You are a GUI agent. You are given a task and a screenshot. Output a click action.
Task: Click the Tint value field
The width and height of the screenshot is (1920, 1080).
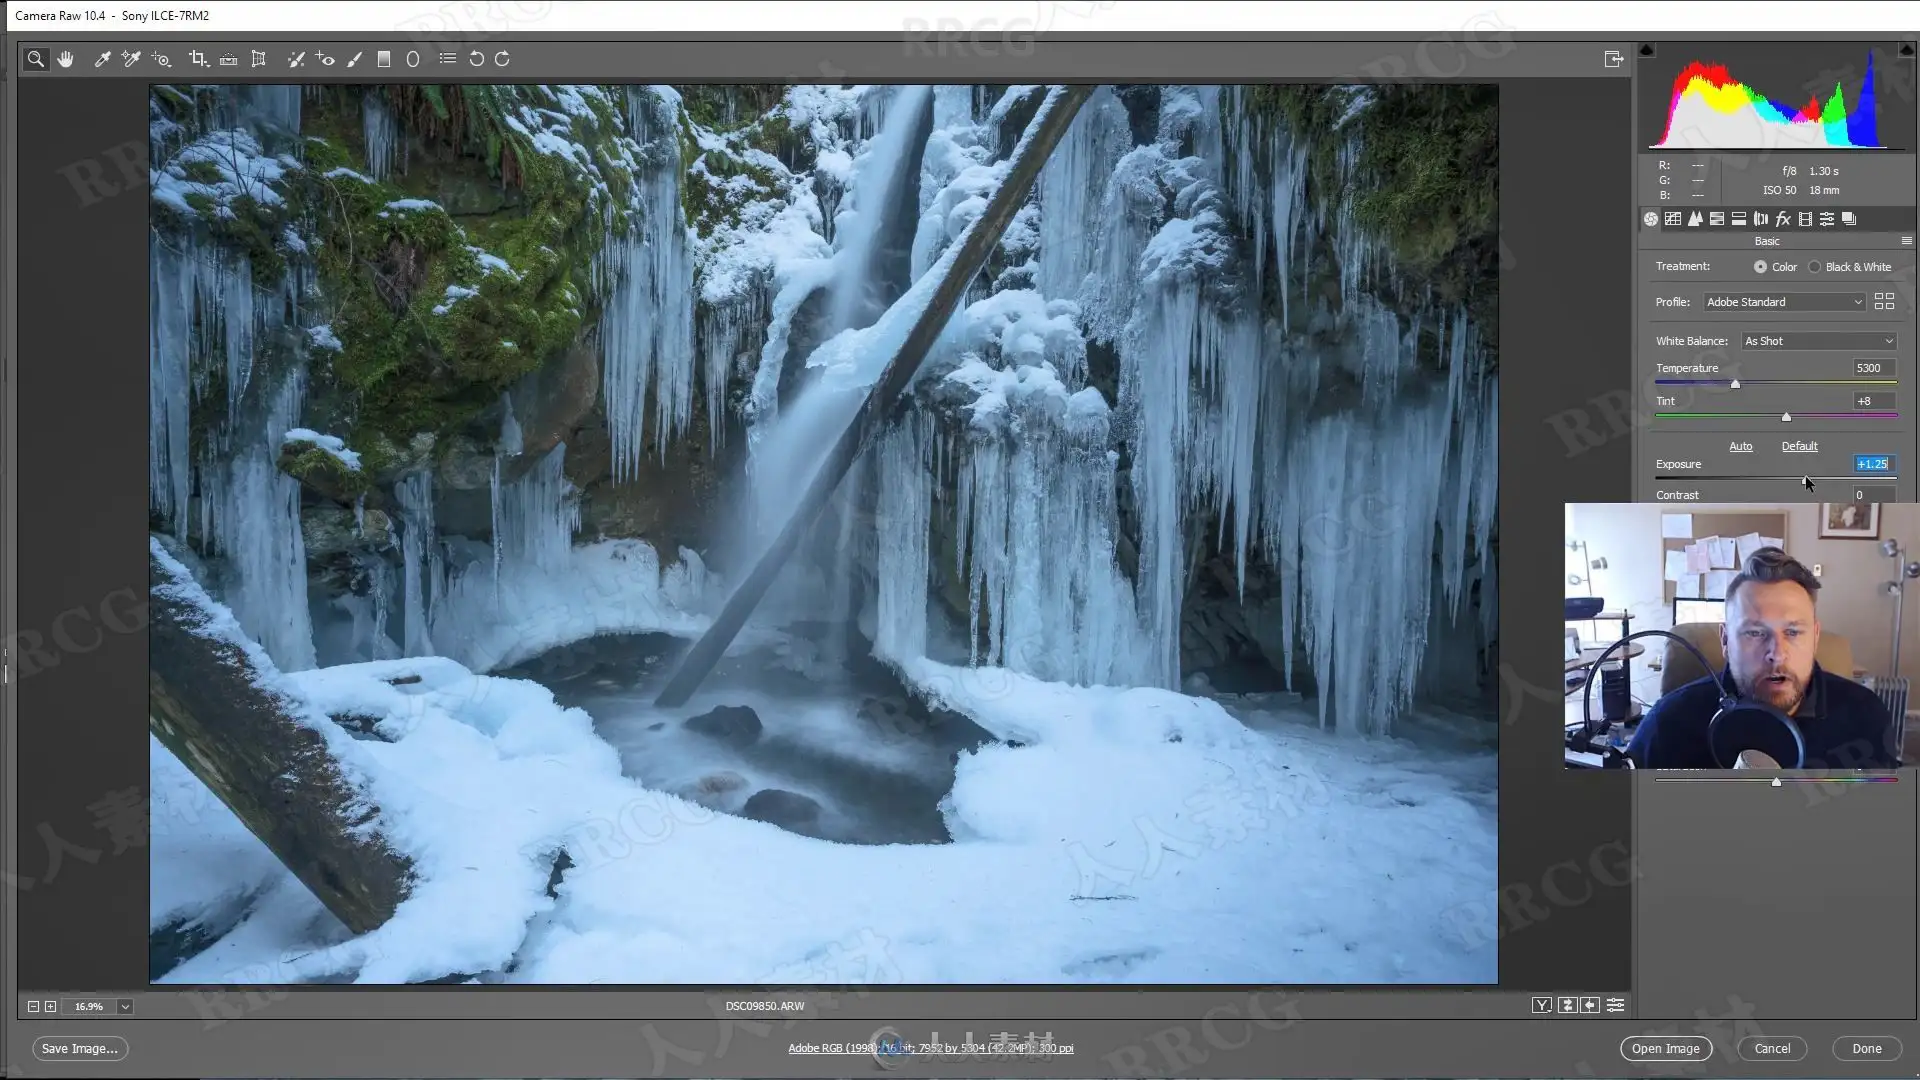pyautogui.click(x=1874, y=401)
